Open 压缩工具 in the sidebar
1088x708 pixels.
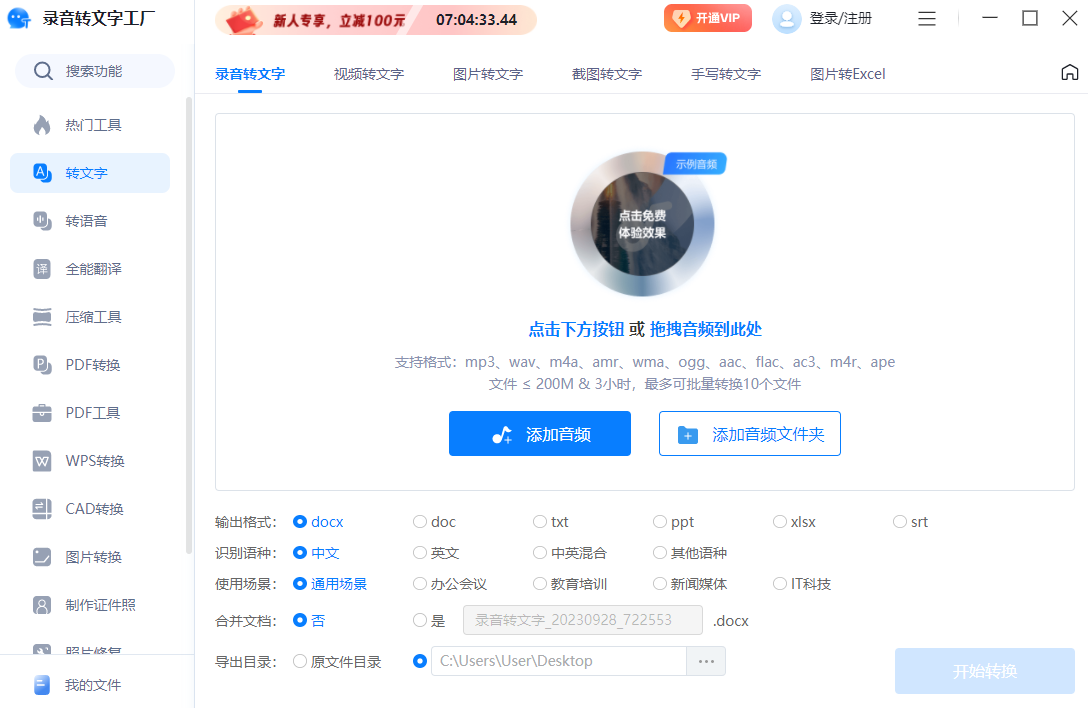point(42,317)
